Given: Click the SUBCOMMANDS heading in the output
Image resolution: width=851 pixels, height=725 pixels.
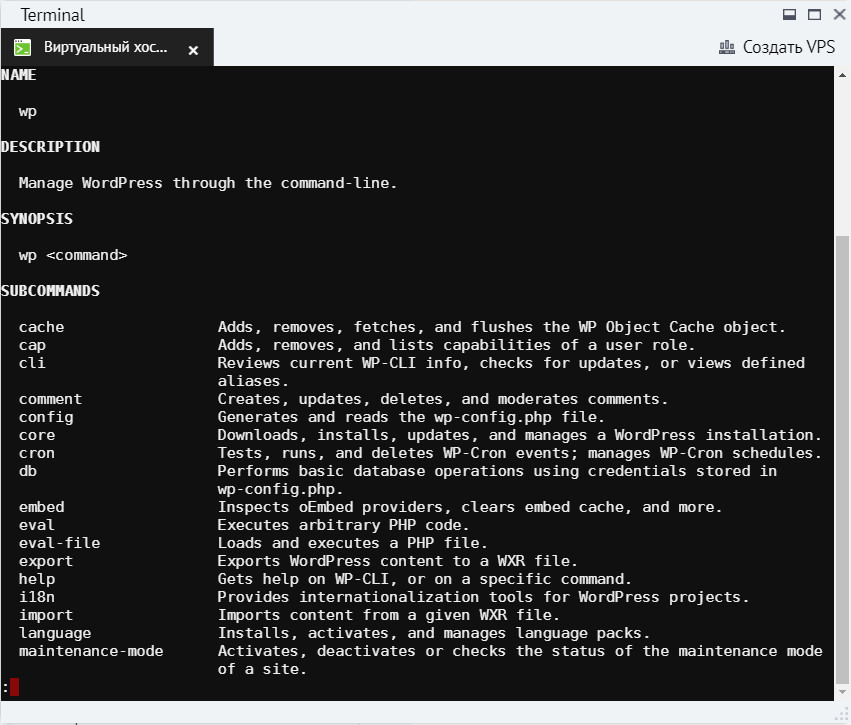Looking at the screenshot, I should coord(50,291).
